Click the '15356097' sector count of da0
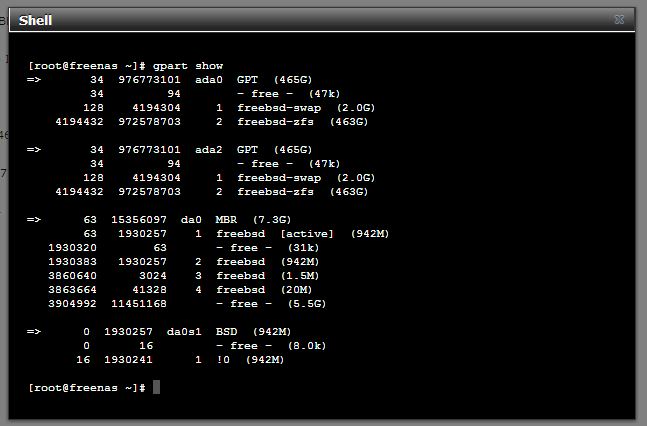Image resolution: width=647 pixels, height=426 pixels. pos(139,220)
